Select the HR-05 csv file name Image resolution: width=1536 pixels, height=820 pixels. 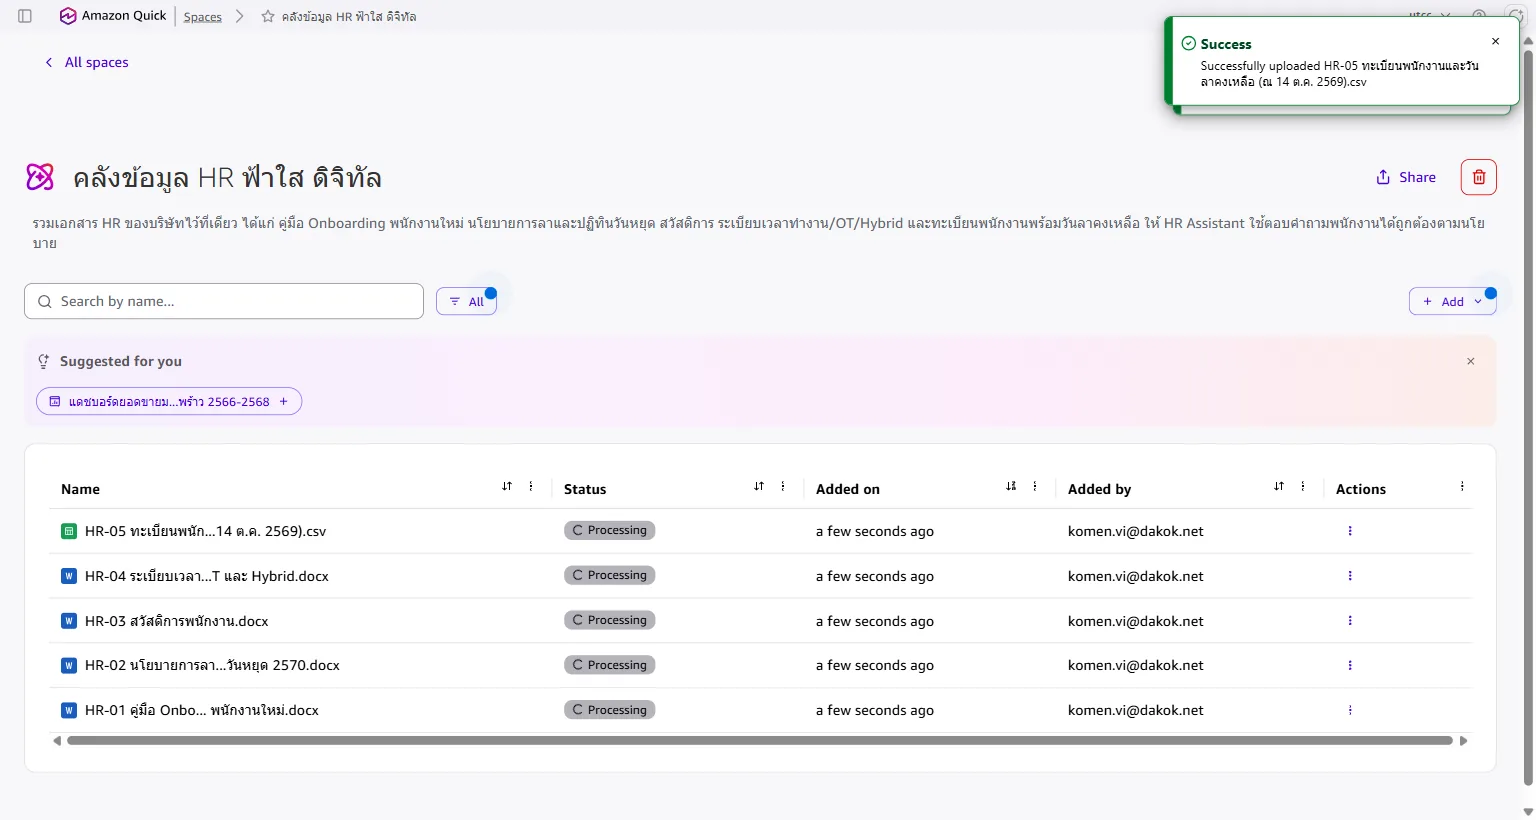point(205,531)
